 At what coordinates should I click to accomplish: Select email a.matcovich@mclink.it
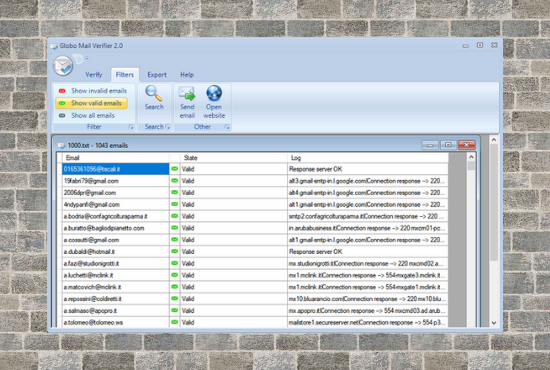point(116,287)
